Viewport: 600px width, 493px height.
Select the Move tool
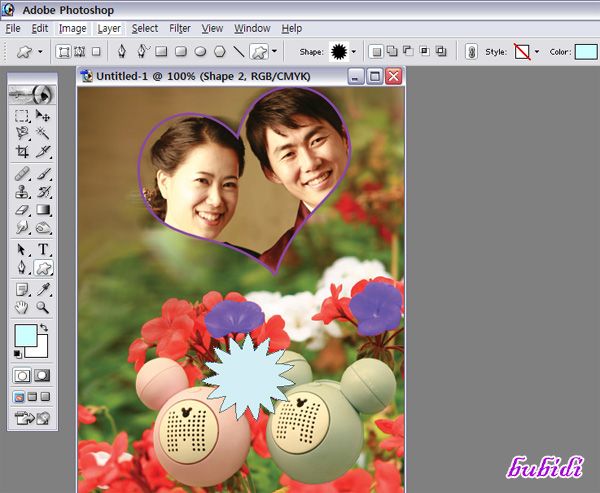(42, 116)
